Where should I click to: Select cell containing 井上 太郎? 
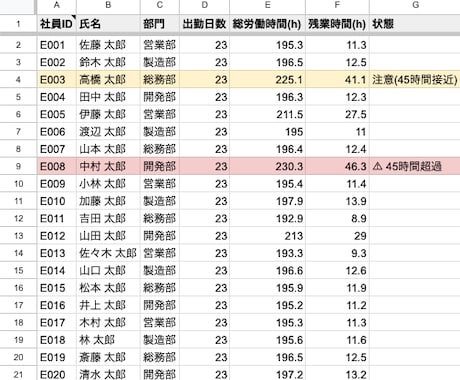click(x=108, y=305)
